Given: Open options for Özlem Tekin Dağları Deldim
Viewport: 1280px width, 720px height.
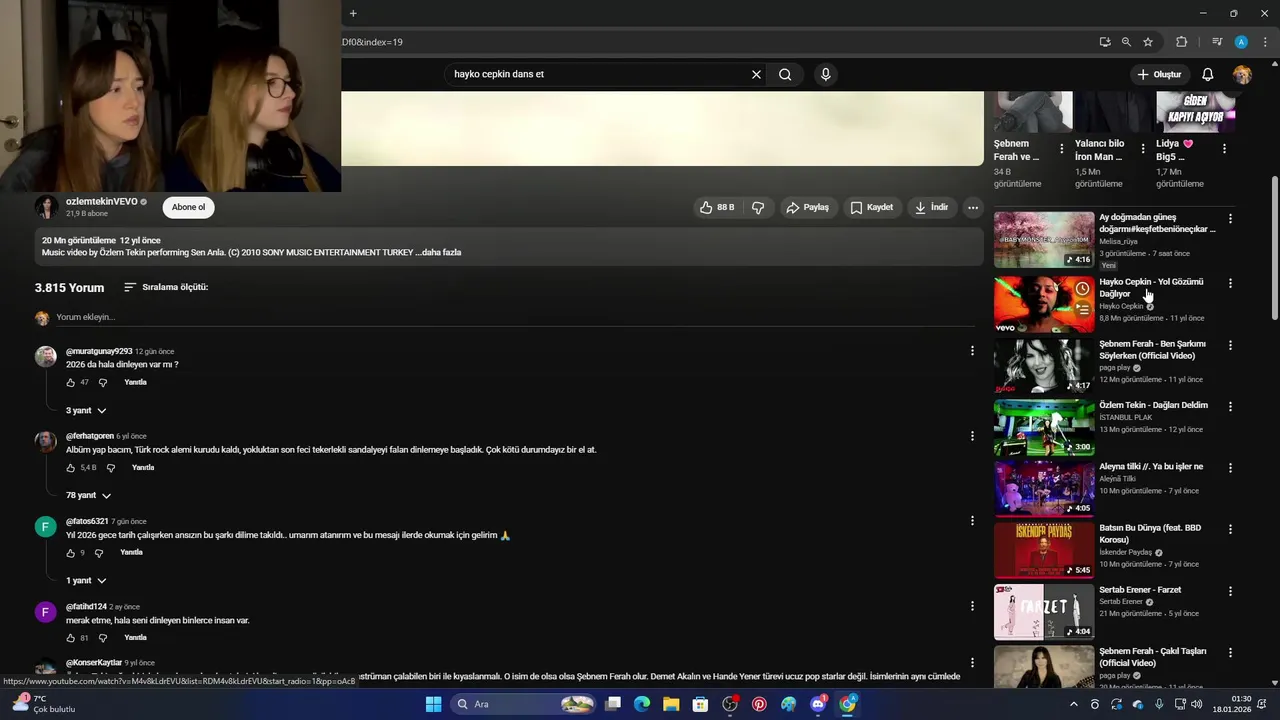Looking at the screenshot, I should [1230, 406].
